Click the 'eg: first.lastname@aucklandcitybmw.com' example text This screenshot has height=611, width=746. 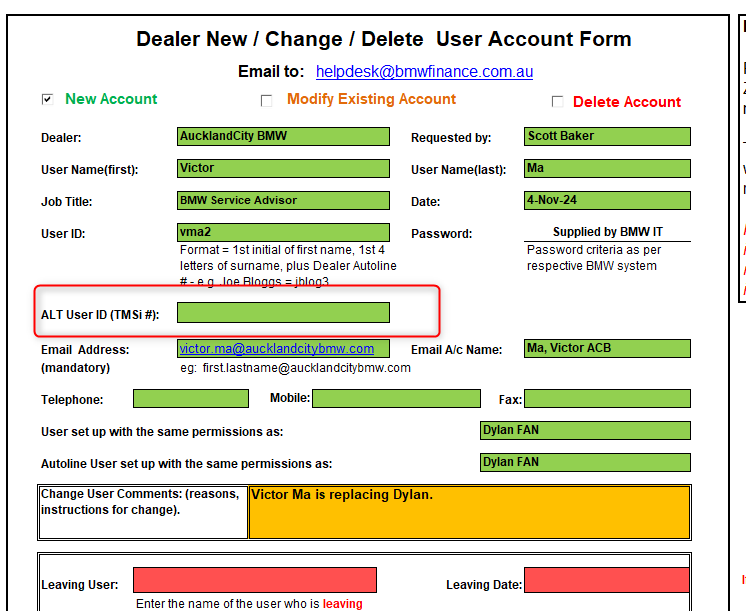295,368
